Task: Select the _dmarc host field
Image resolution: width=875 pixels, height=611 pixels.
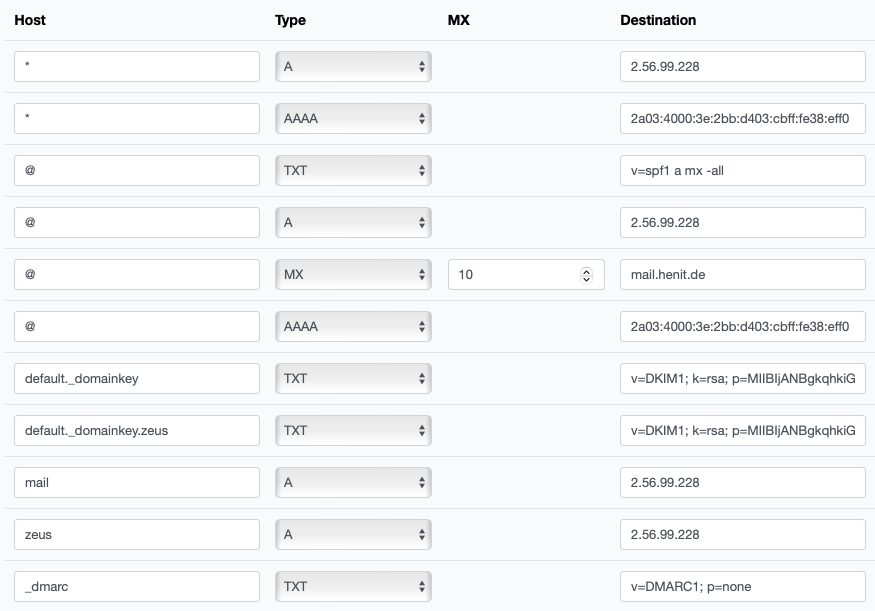Action: [137, 587]
